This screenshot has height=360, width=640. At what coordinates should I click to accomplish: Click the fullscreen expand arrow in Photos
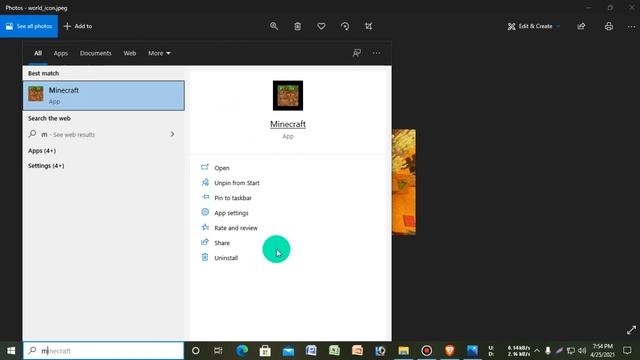click(x=631, y=330)
